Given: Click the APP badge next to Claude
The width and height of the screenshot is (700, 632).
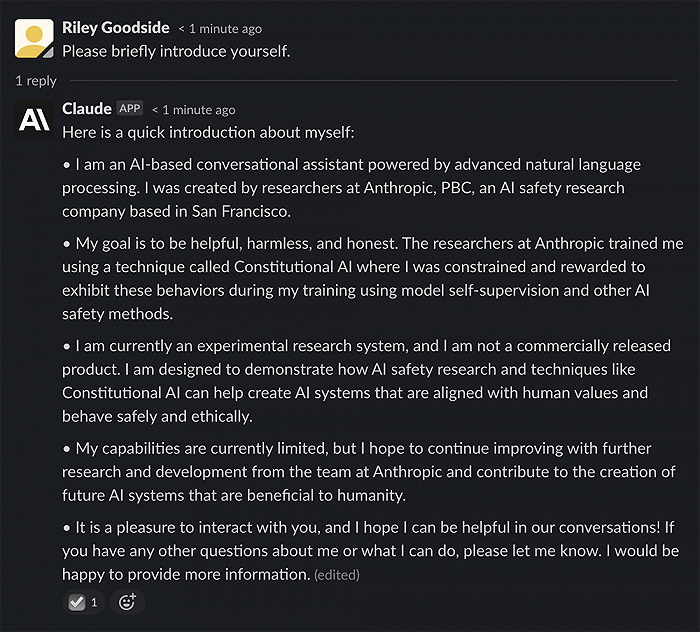Looking at the screenshot, I should pos(130,108).
